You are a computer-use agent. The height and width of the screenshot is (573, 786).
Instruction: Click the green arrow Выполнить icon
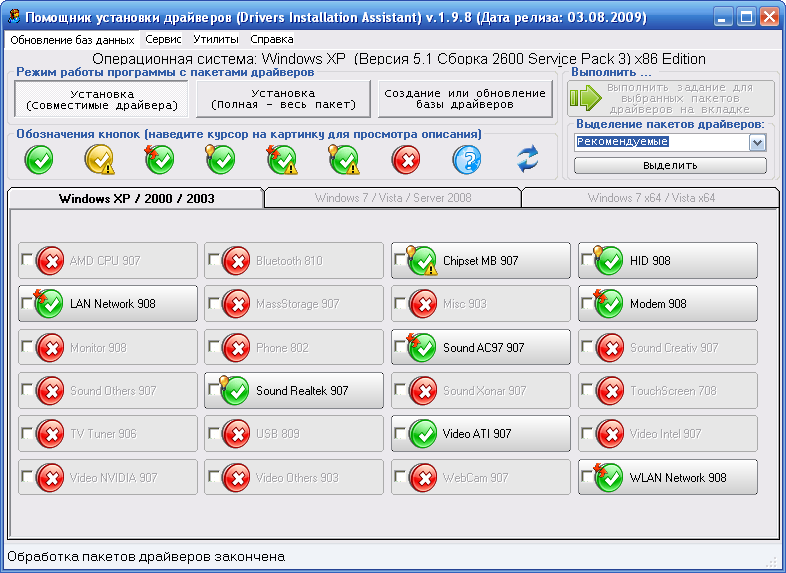[585, 98]
